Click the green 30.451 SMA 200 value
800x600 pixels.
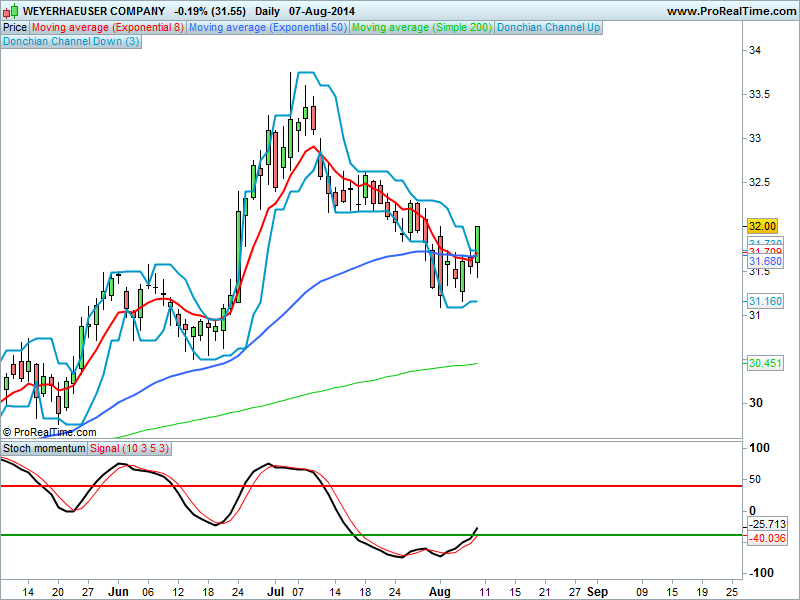coord(765,363)
